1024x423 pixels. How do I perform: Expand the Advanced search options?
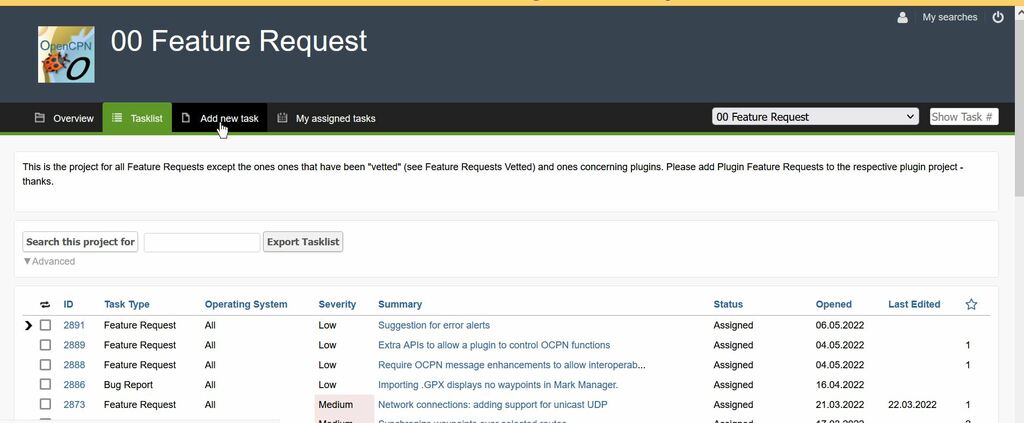(x=49, y=261)
